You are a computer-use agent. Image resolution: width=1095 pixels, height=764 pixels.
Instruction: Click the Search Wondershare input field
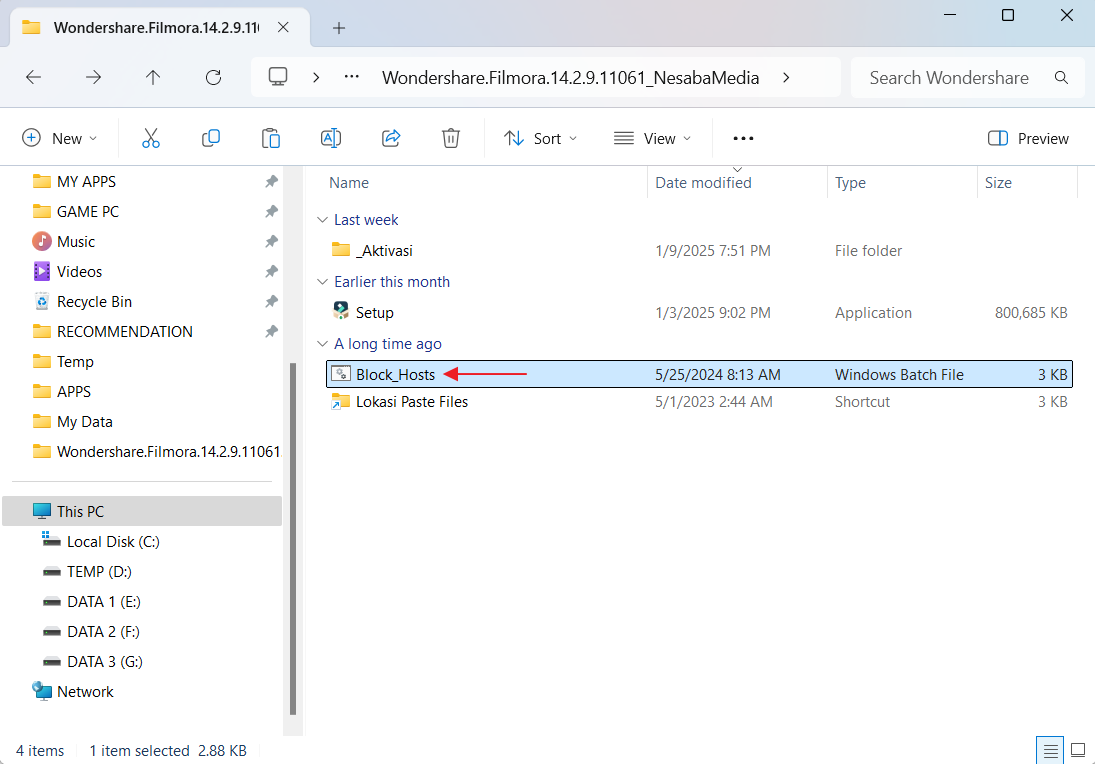[948, 77]
